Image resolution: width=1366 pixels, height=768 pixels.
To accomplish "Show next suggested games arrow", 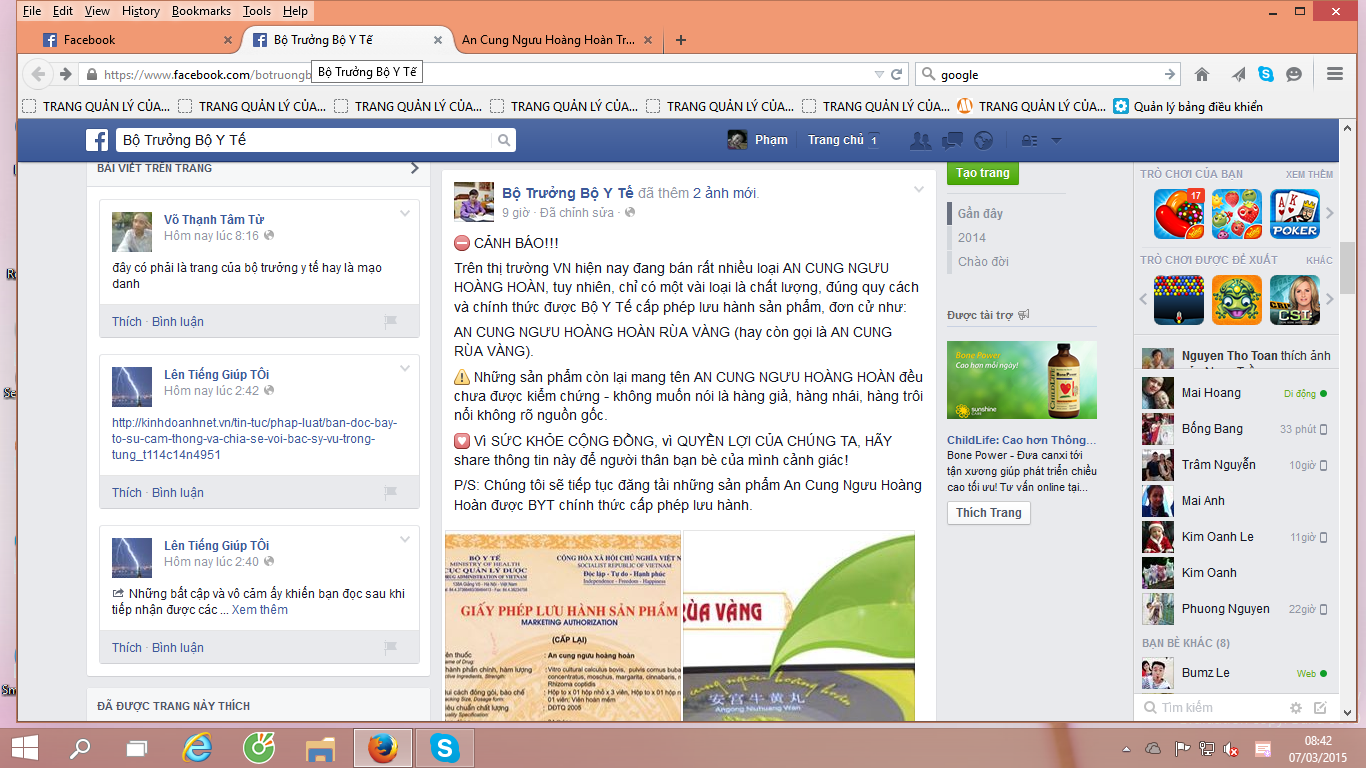I will pyautogui.click(x=1330, y=299).
